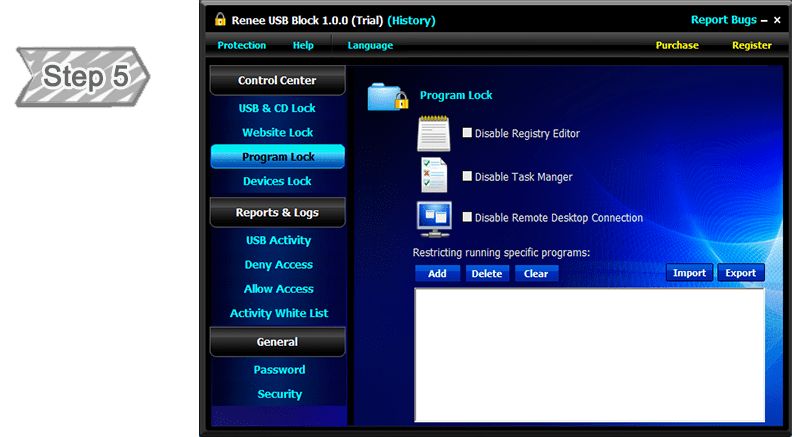
Task: Open Devices Lock in sidebar
Action: click(277, 181)
